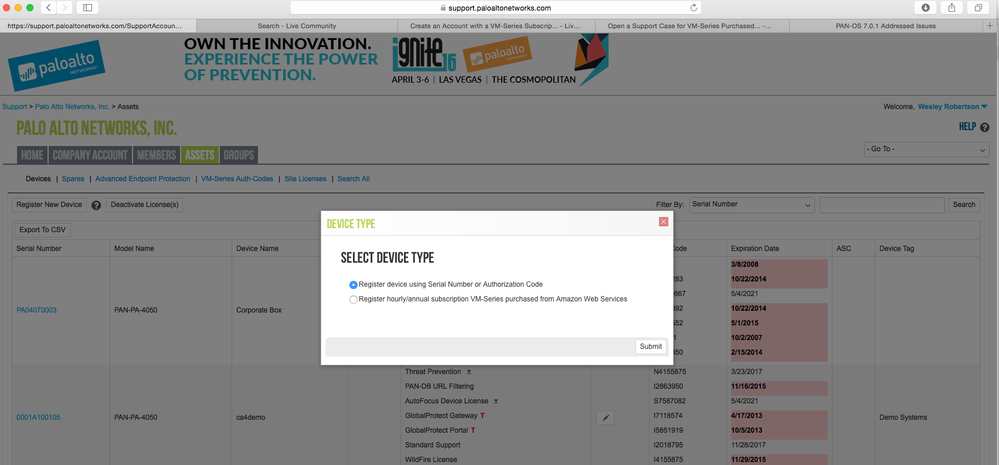Close the Device Type dialog
This screenshot has width=999, height=465.
(x=663, y=222)
